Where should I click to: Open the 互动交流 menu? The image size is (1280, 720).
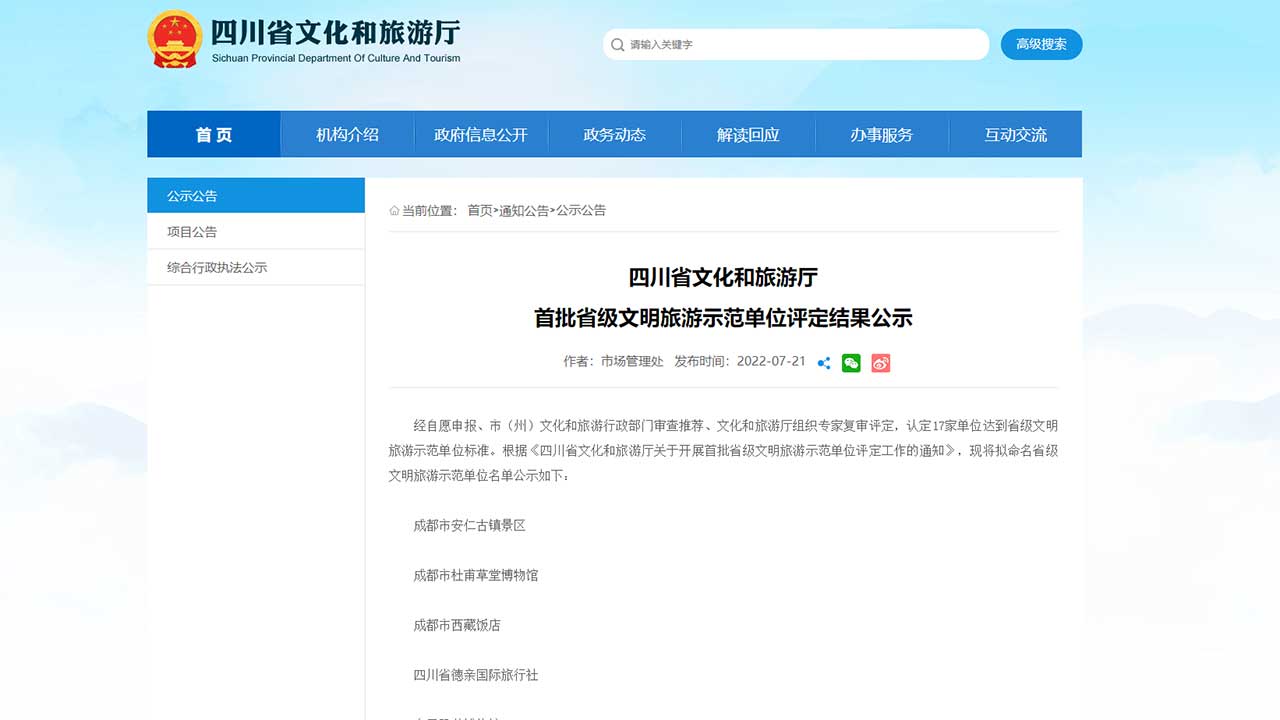coord(1016,133)
